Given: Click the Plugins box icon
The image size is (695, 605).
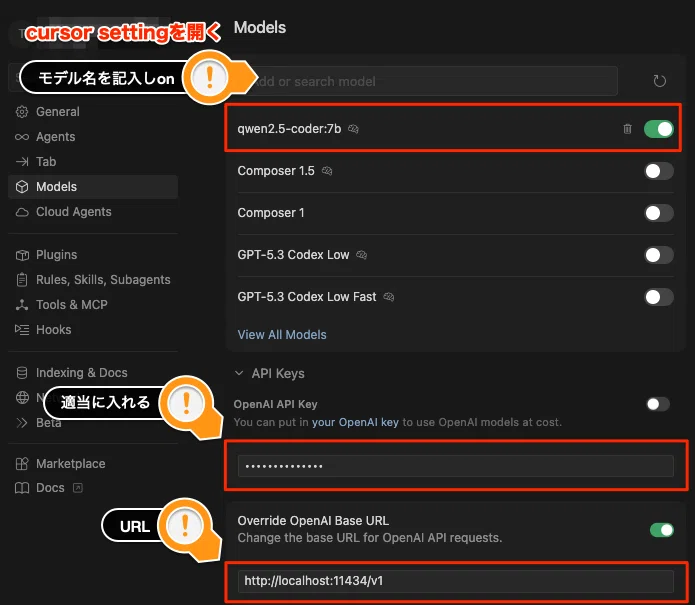Looking at the screenshot, I should click(22, 255).
